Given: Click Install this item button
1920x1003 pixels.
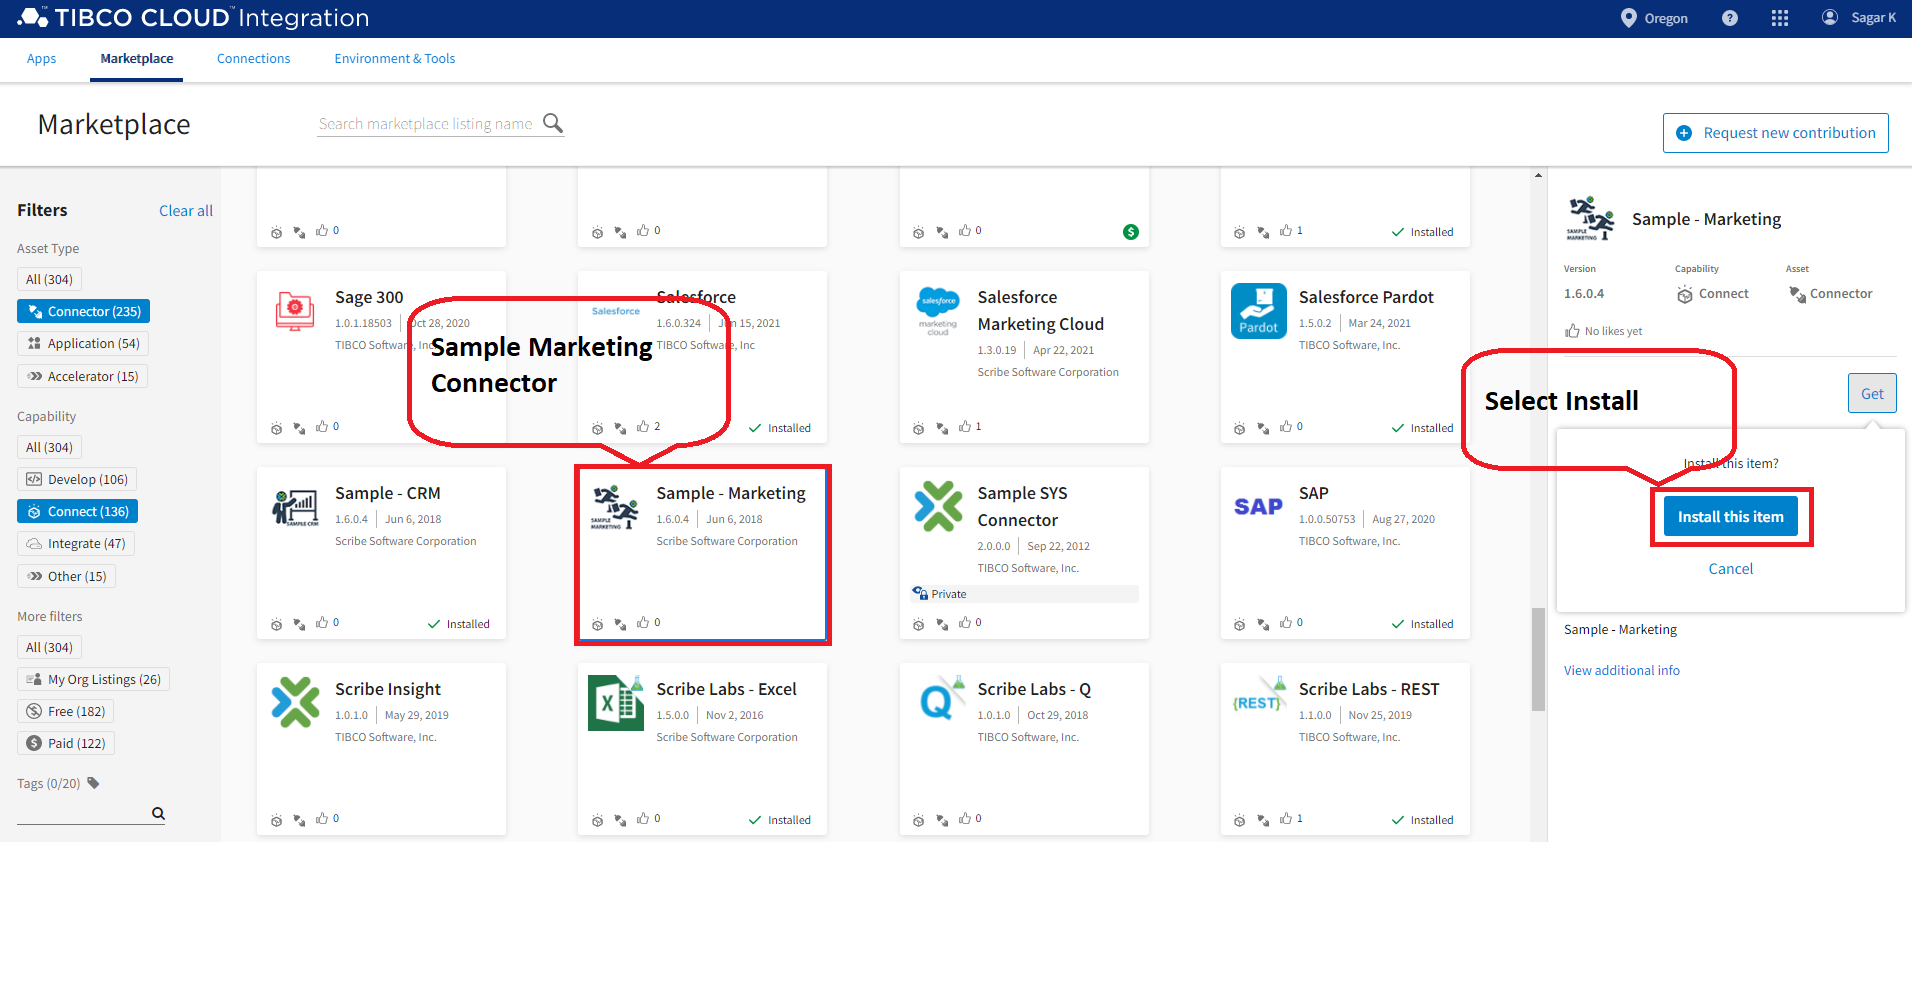Looking at the screenshot, I should 1731,517.
